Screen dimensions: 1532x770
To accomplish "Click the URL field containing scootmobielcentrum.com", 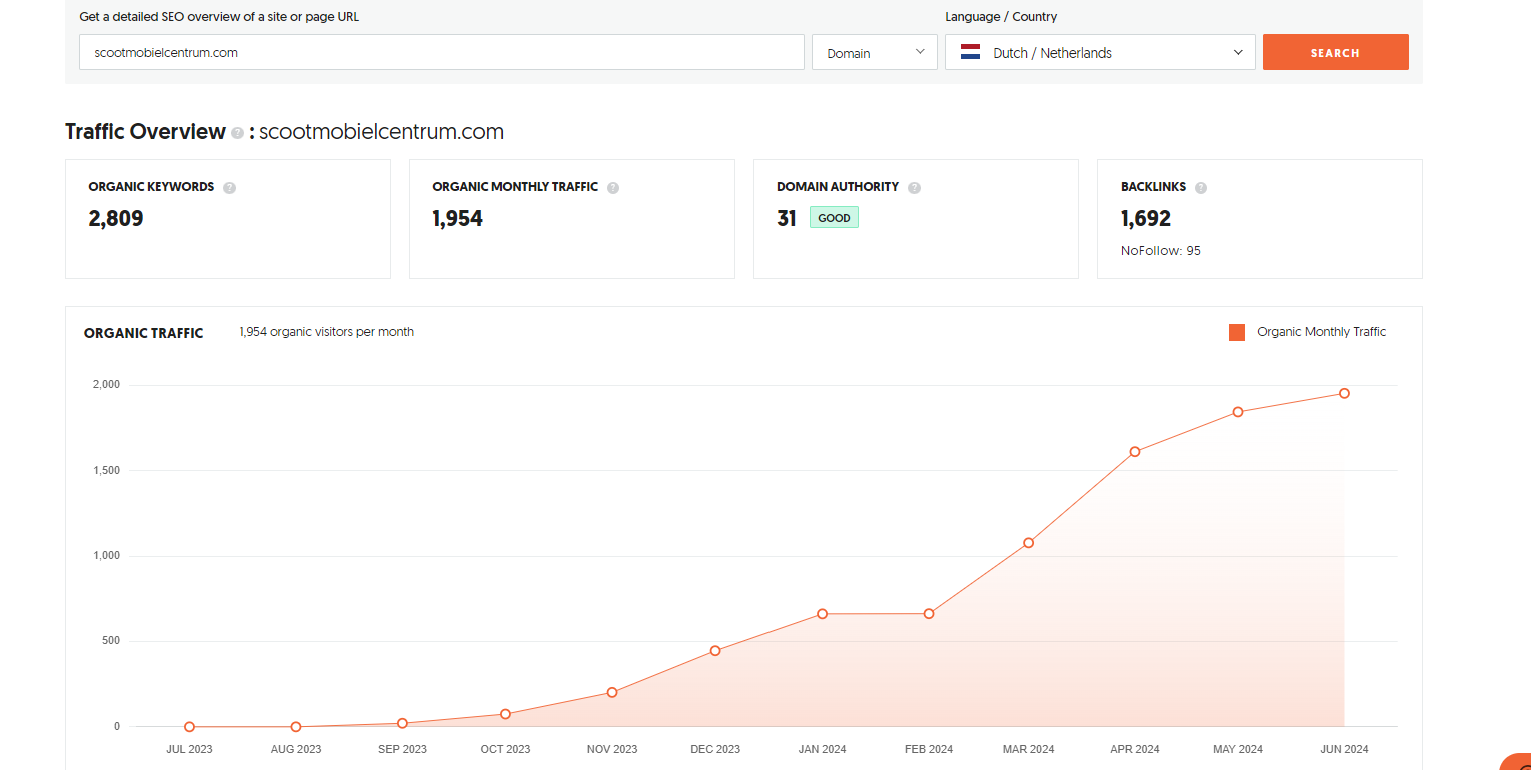I will click(441, 52).
